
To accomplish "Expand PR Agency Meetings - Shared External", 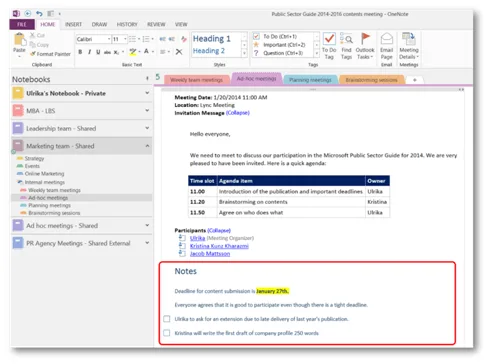I will coord(147,243).
